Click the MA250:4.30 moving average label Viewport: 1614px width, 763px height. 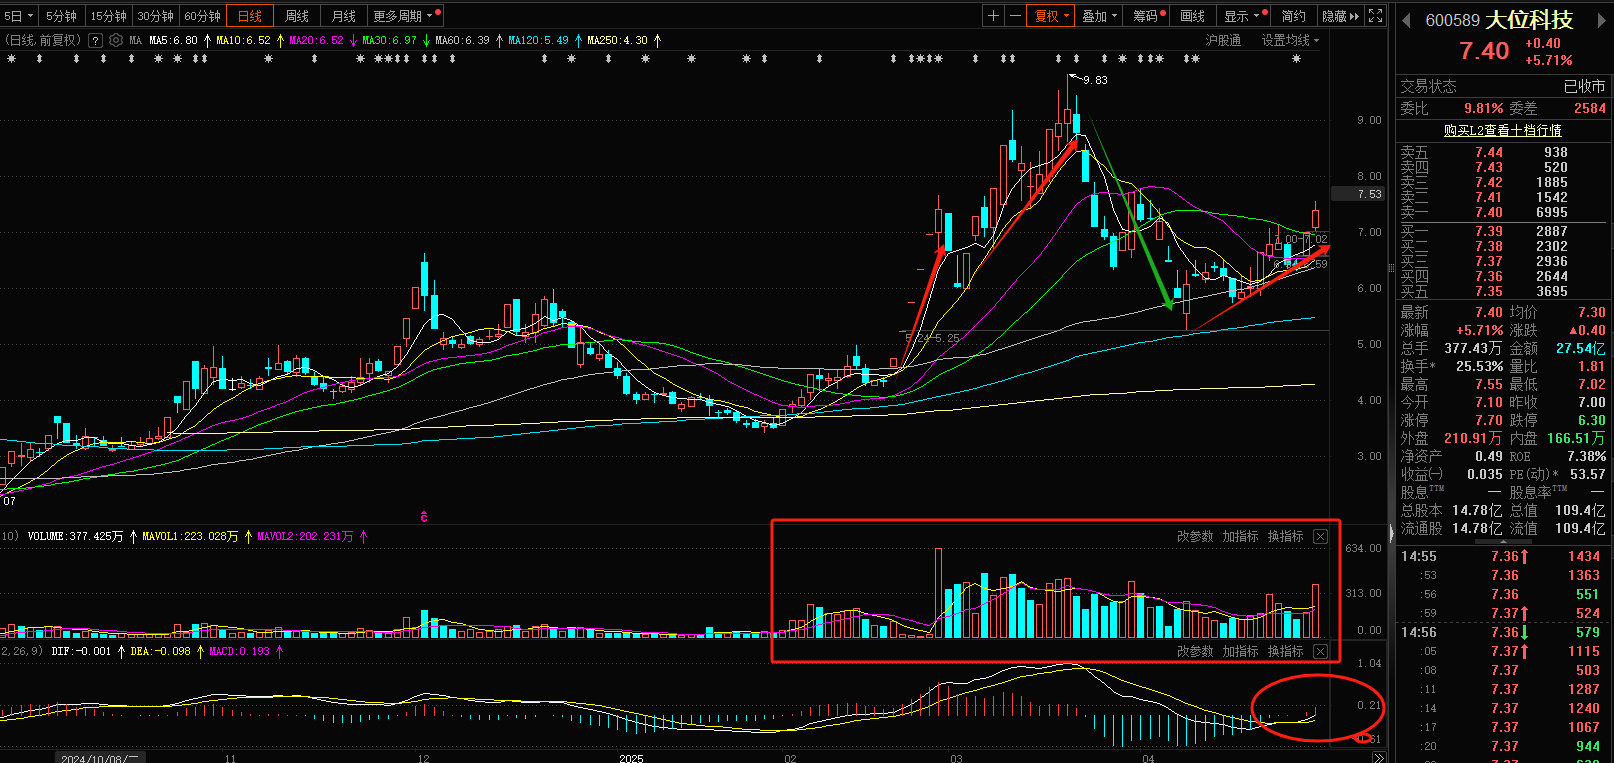point(617,41)
